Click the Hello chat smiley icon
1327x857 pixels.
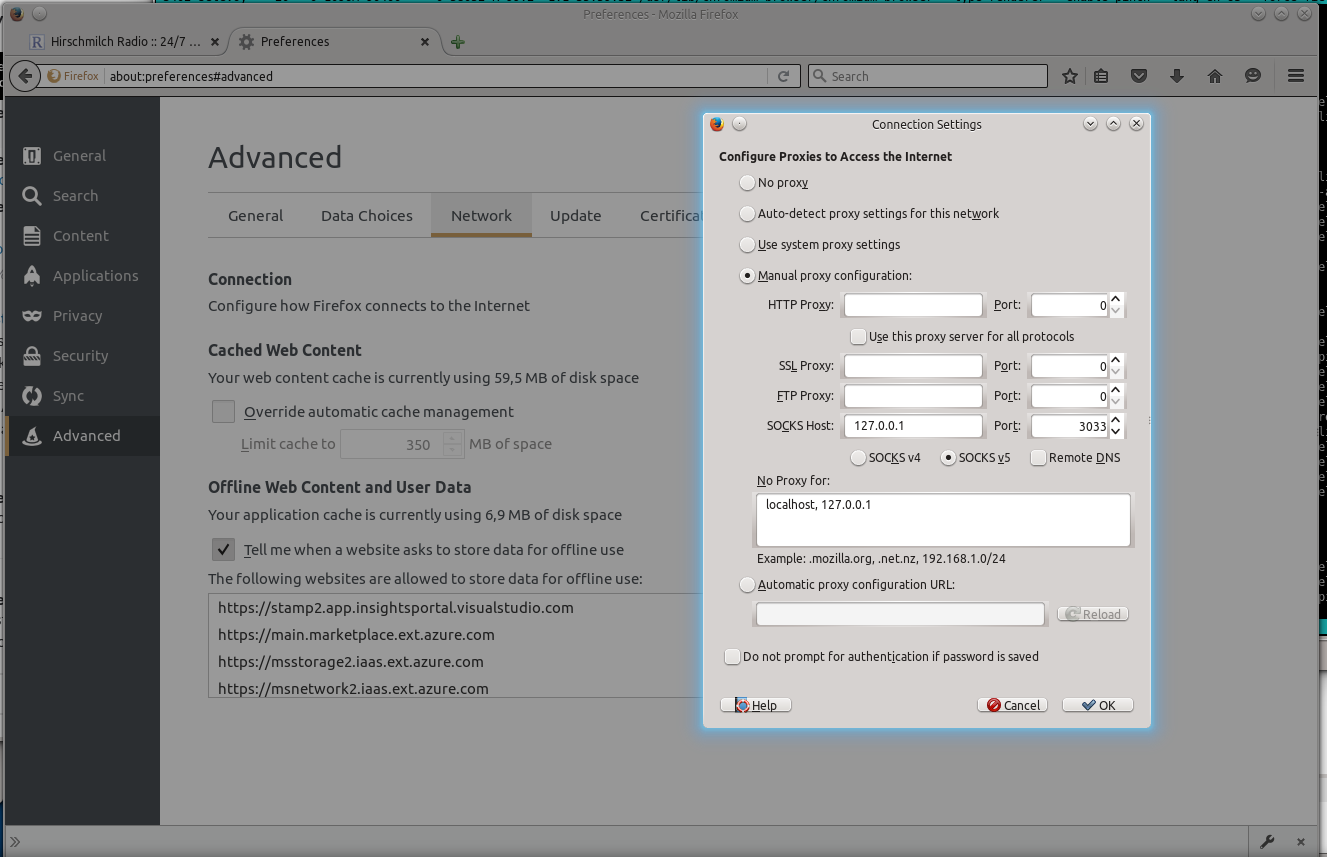point(1253,76)
